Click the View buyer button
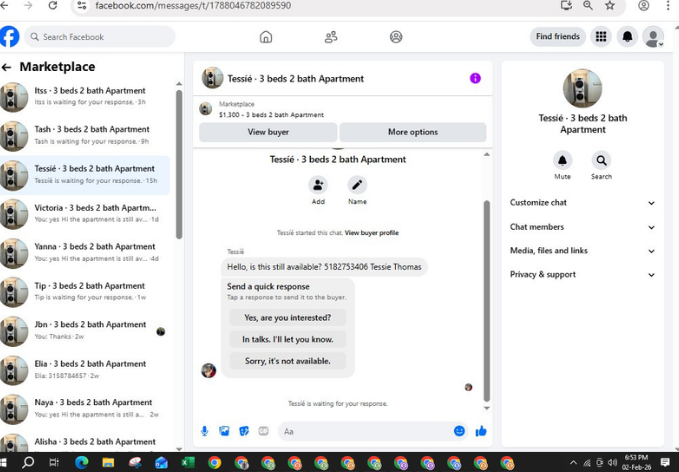679x472 pixels. click(268, 132)
